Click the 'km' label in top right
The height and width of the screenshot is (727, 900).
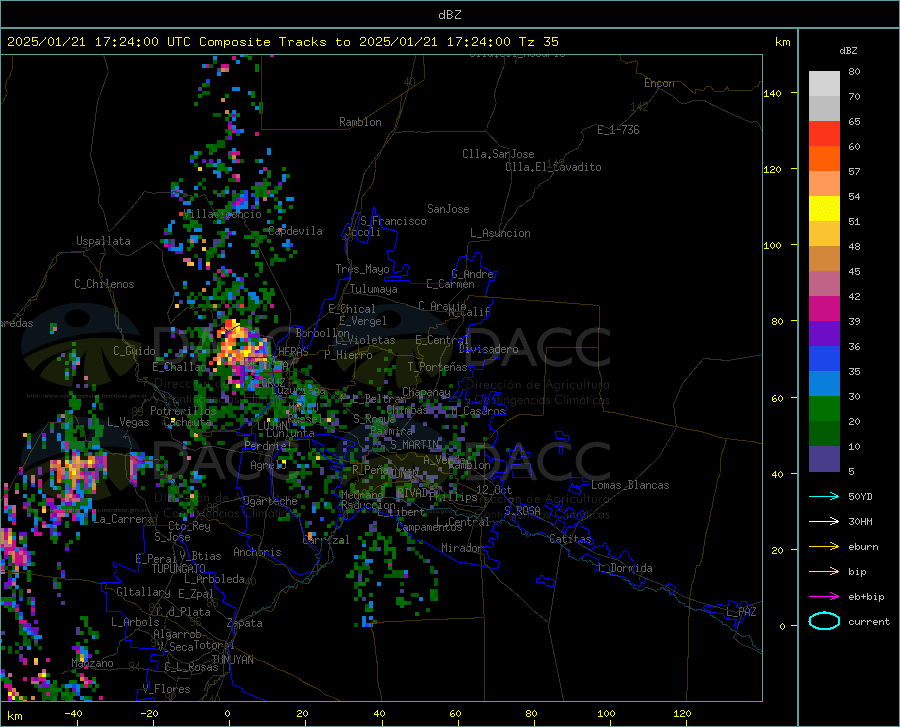tap(782, 42)
